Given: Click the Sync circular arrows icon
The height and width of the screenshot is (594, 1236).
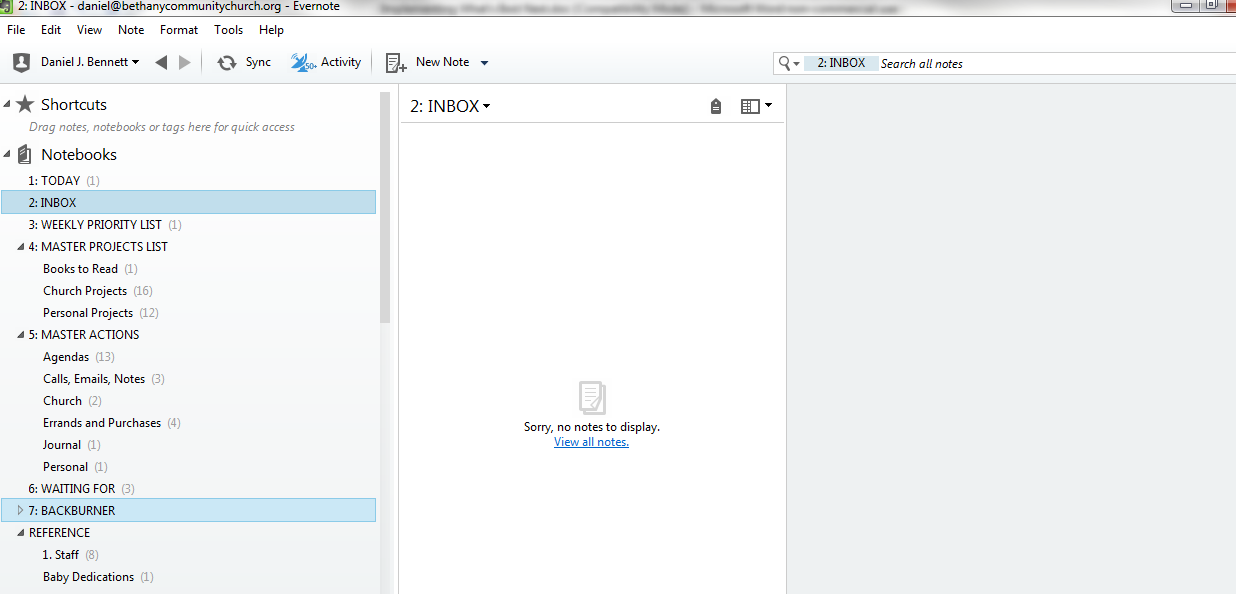Looking at the screenshot, I should point(227,62).
